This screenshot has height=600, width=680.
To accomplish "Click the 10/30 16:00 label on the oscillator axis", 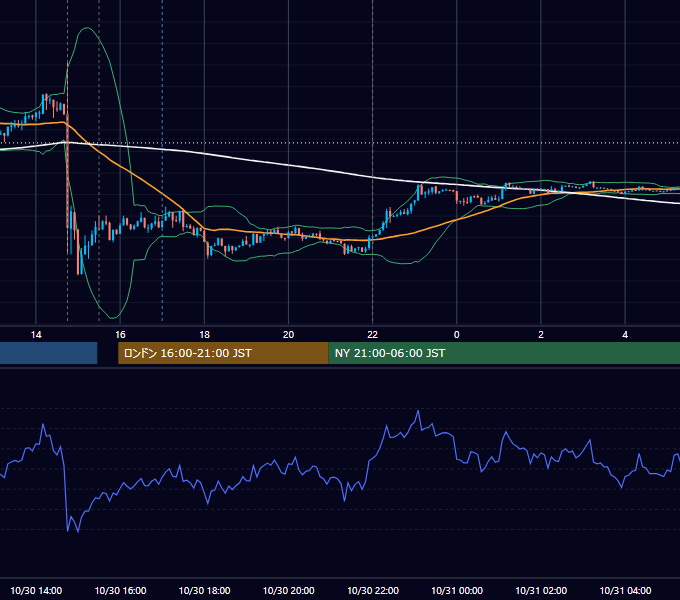I will click(120, 590).
